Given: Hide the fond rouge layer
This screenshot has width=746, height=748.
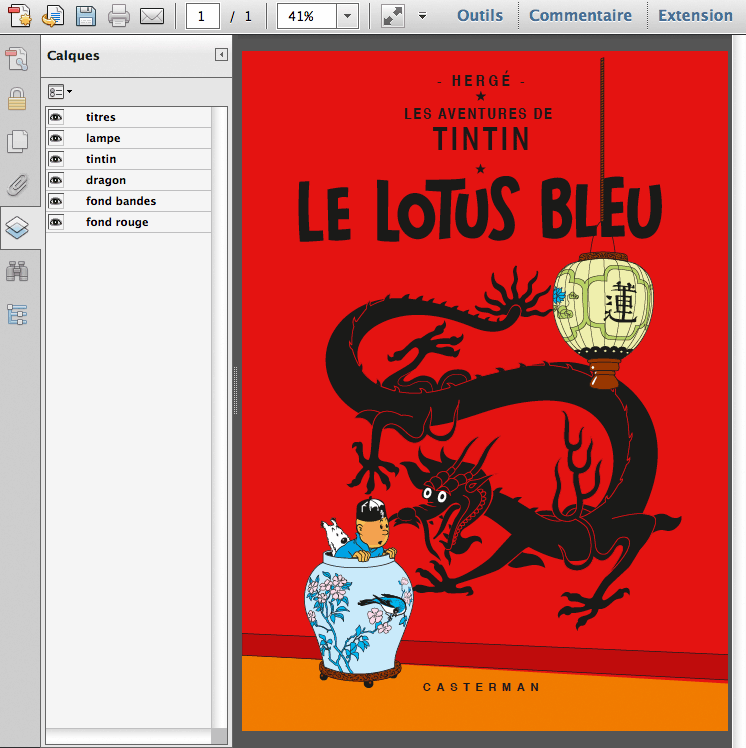Looking at the screenshot, I should click(x=56, y=222).
